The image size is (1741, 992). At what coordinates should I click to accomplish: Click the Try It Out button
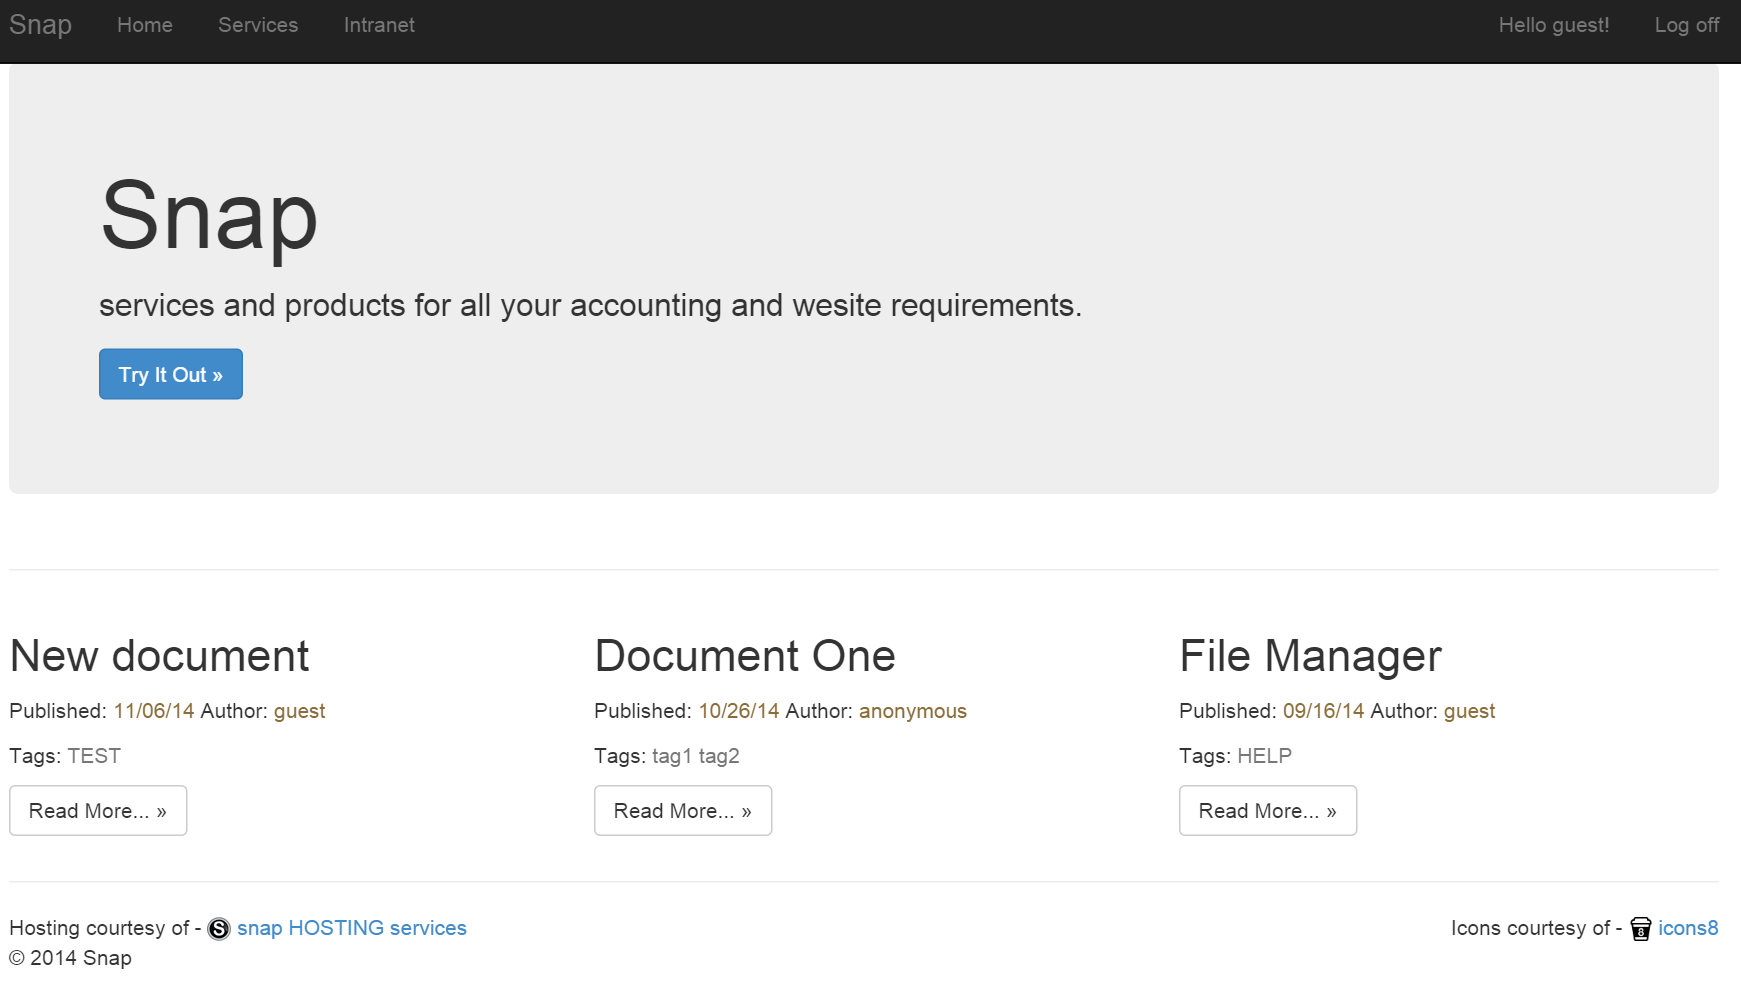tap(171, 374)
